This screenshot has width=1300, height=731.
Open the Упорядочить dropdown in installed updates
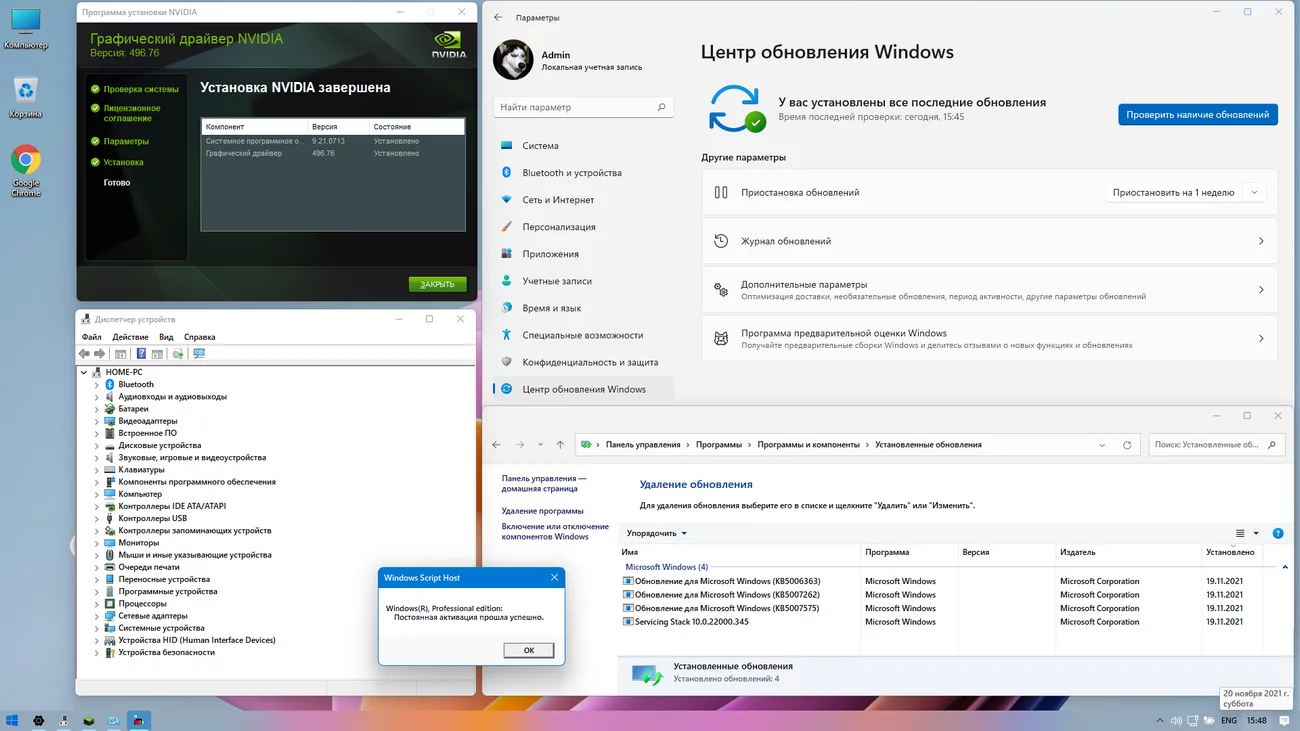(657, 534)
